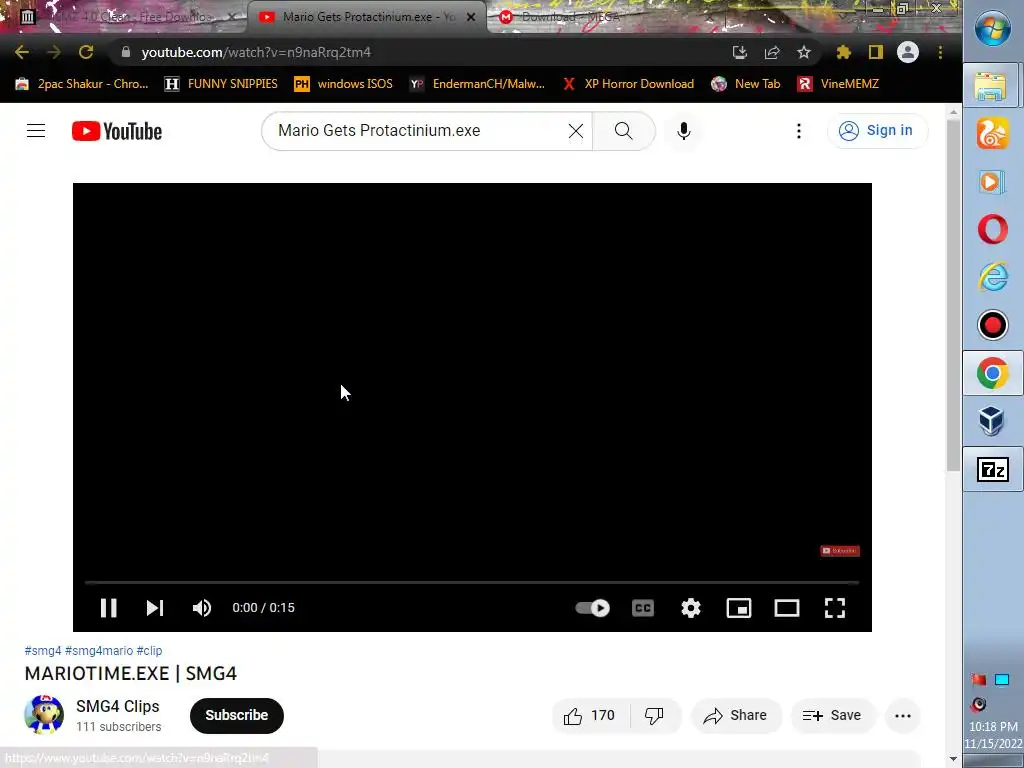Share the video

735,716
